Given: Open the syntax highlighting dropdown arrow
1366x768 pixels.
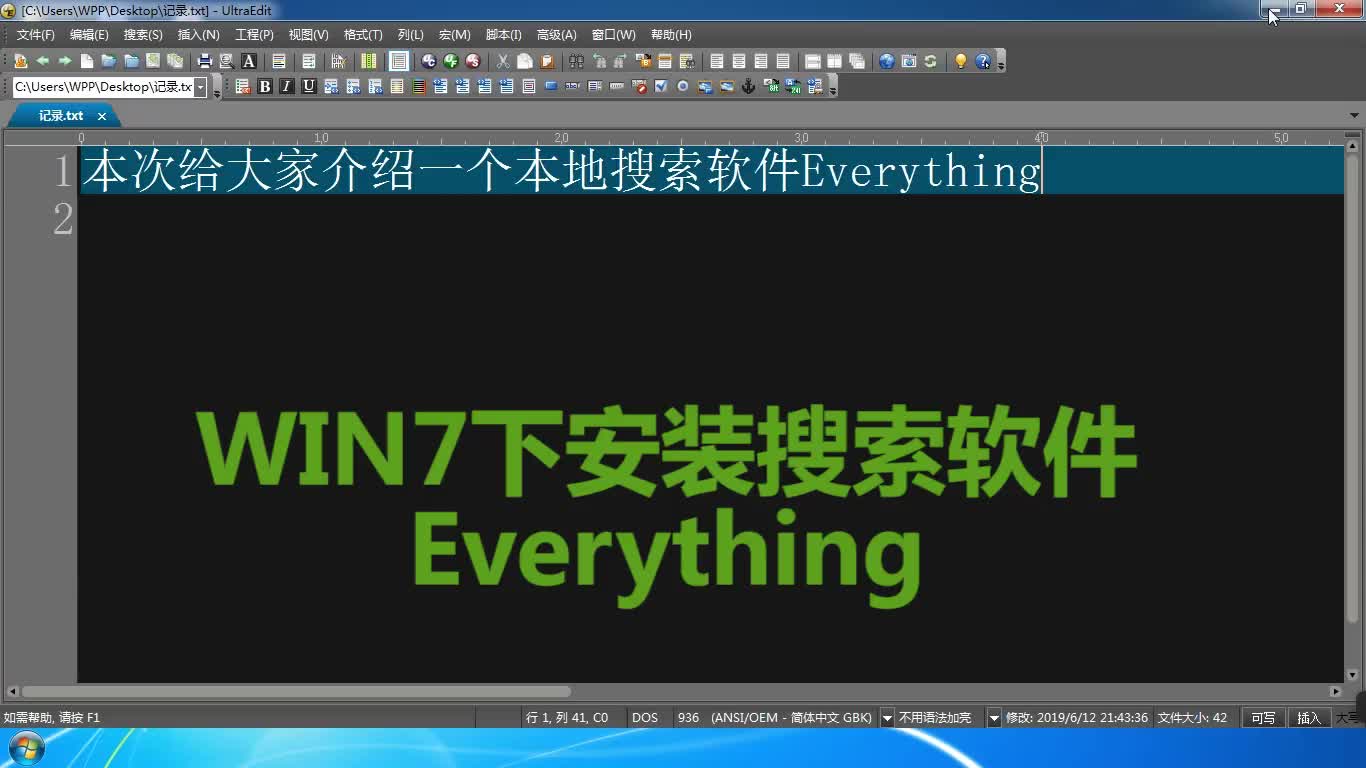Looking at the screenshot, I should (994, 718).
